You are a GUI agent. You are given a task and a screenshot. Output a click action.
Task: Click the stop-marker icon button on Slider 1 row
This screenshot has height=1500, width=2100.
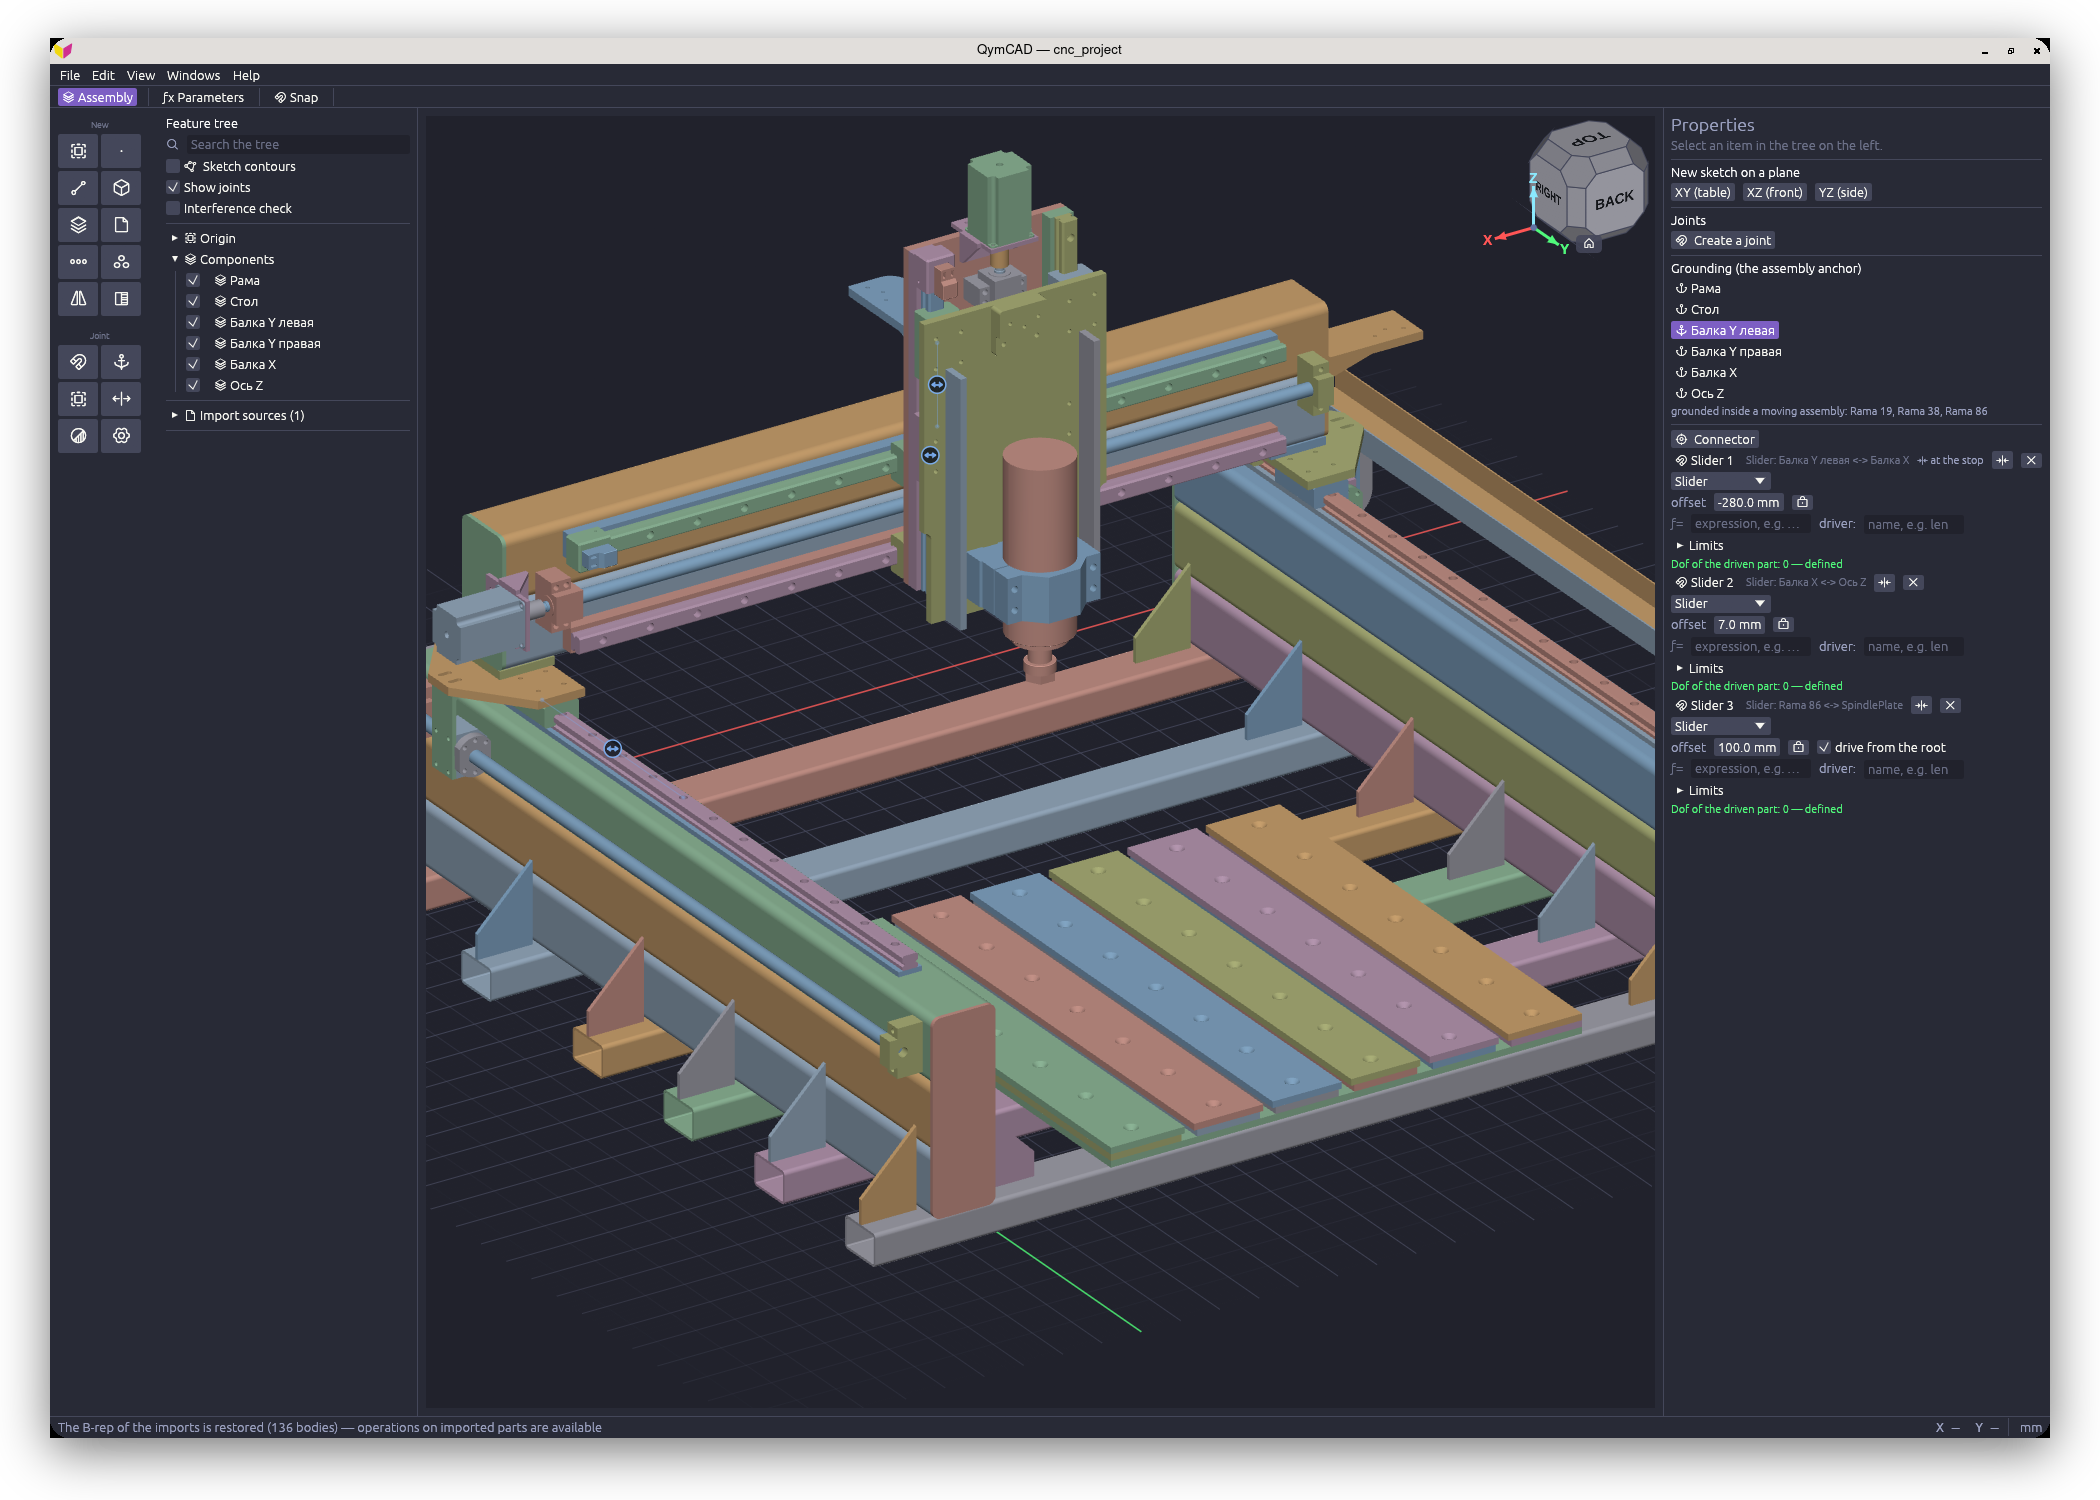point(2002,460)
